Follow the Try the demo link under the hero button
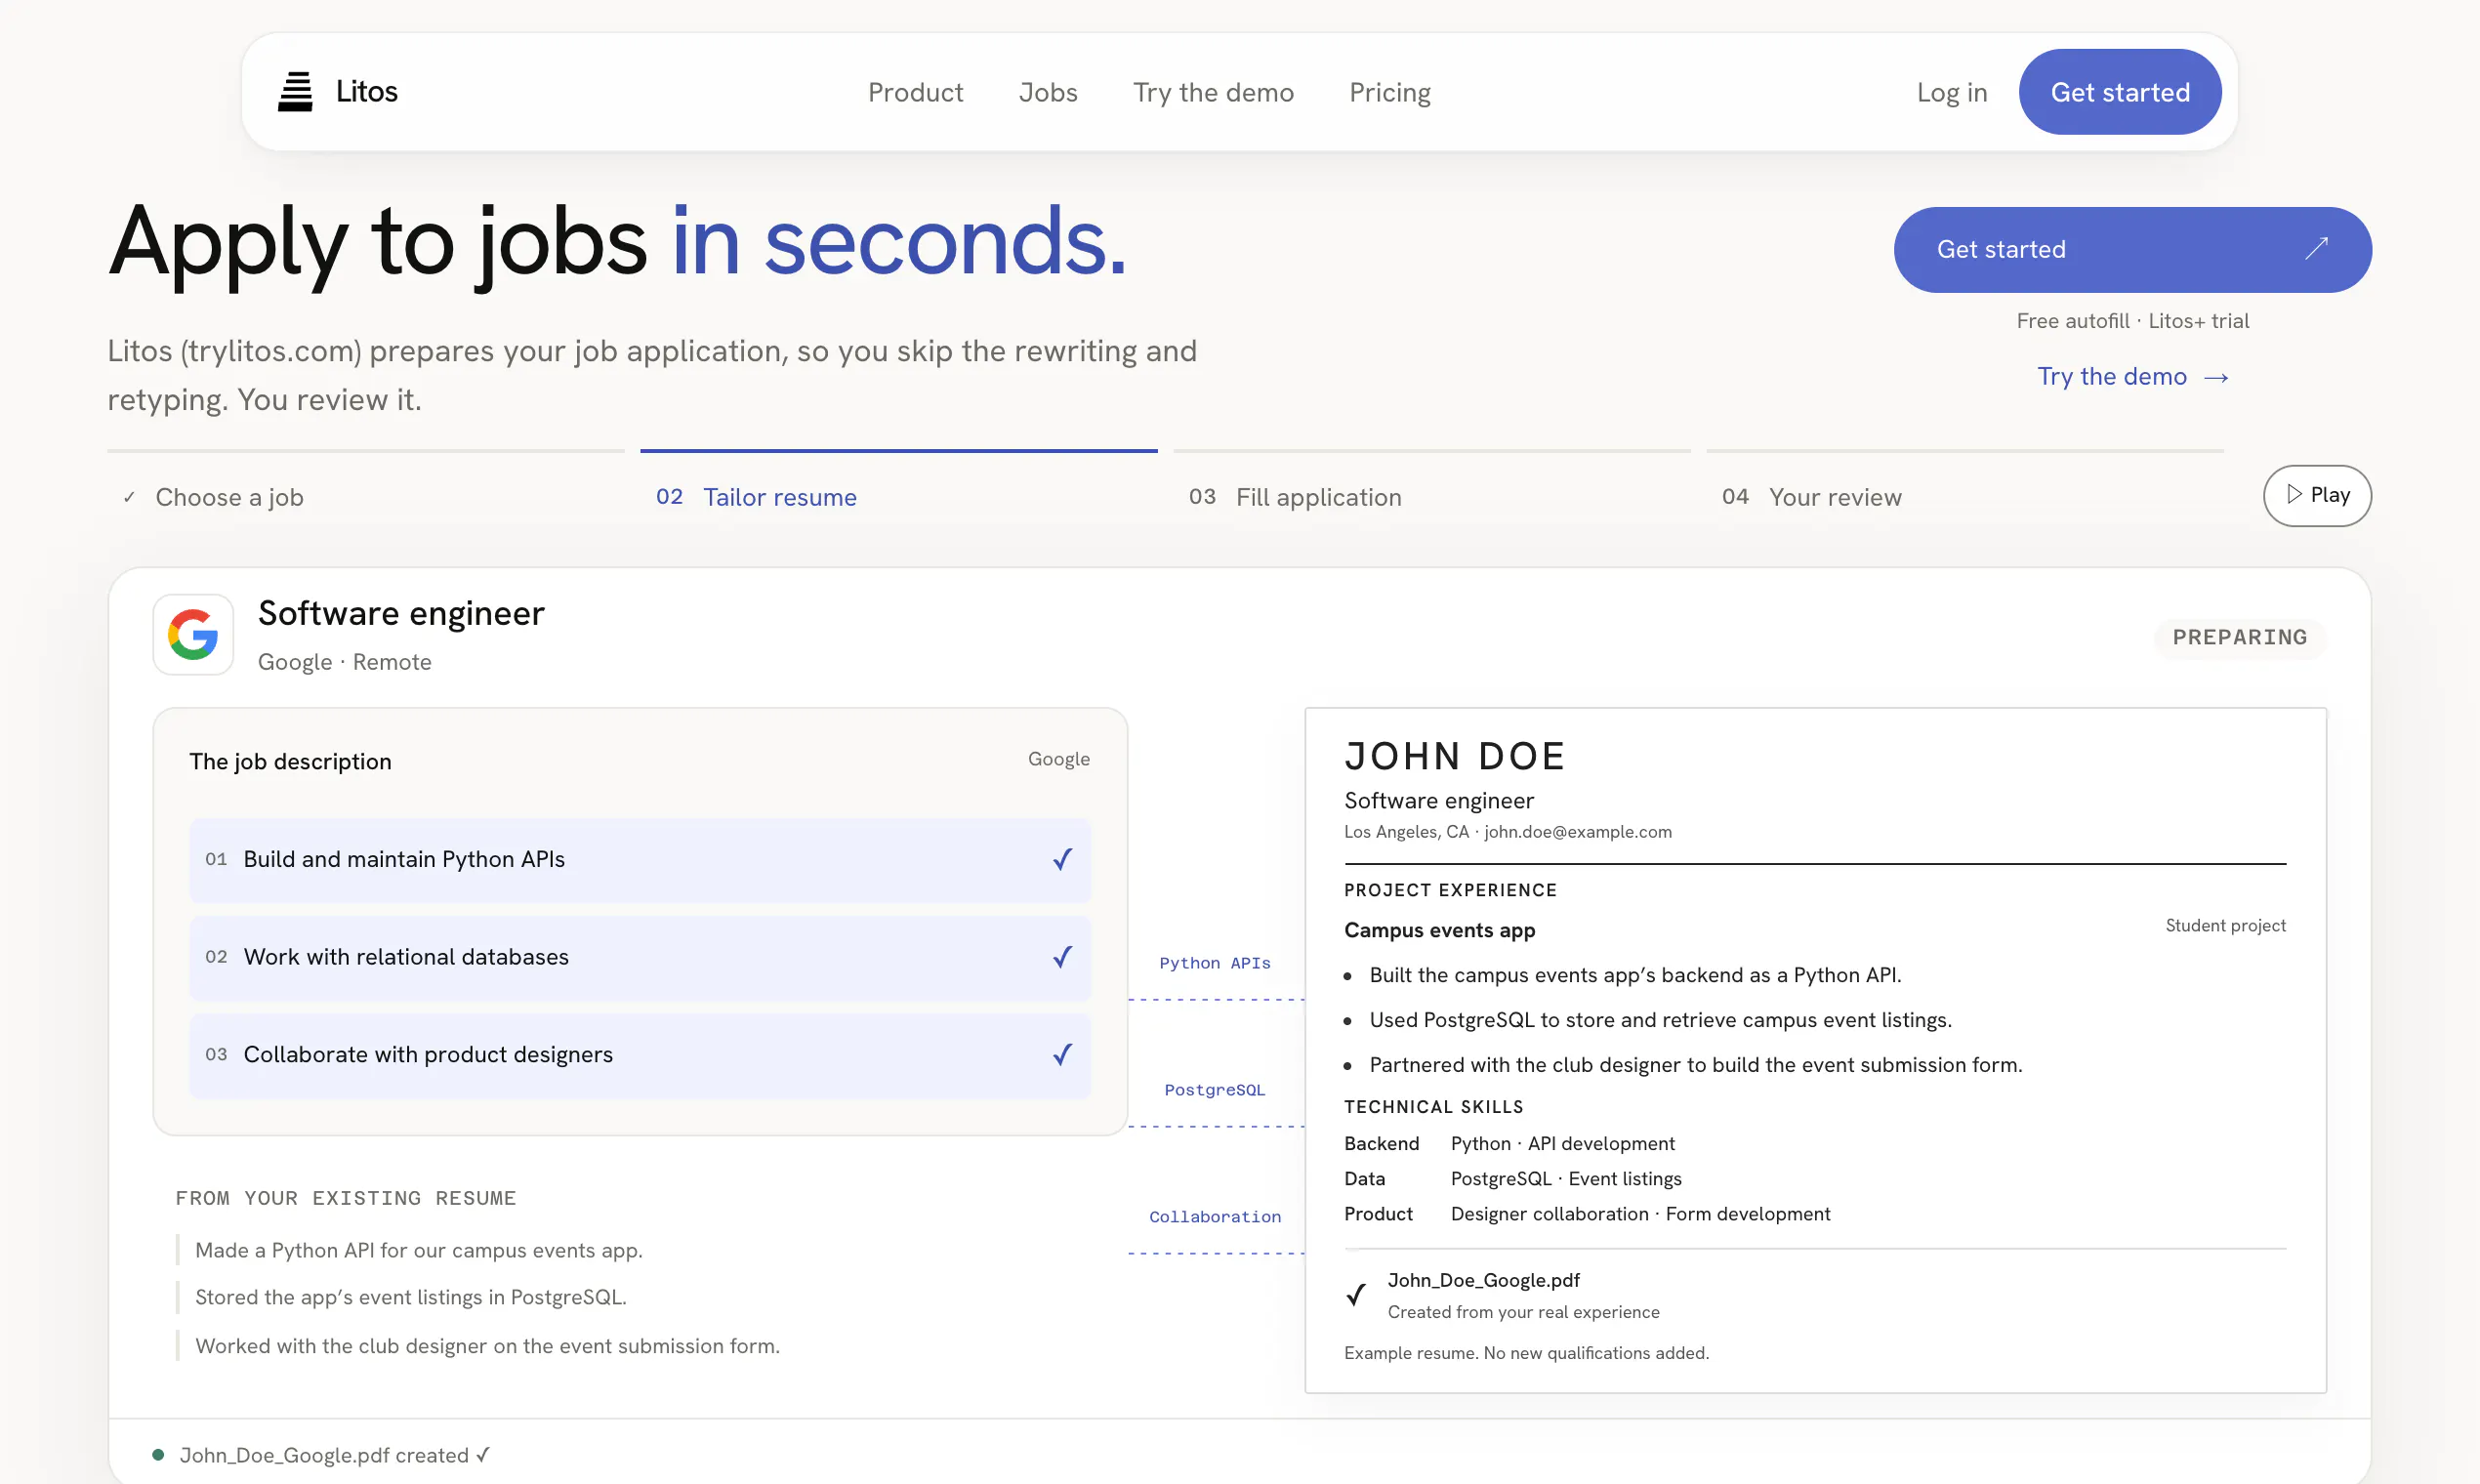The width and height of the screenshot is (2480, 1484). [x=2132, y=377]
